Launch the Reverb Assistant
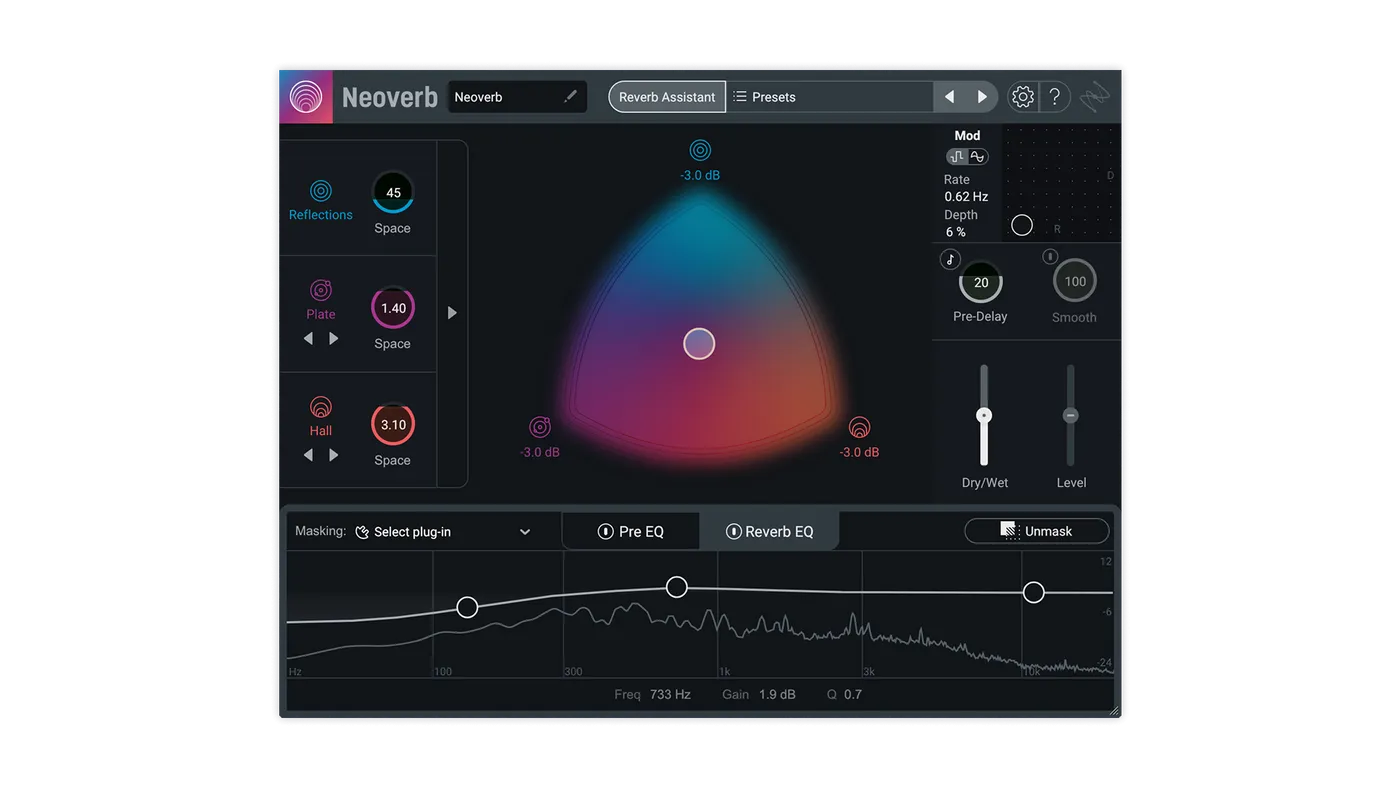1400x788 pixels. (667, 97)
